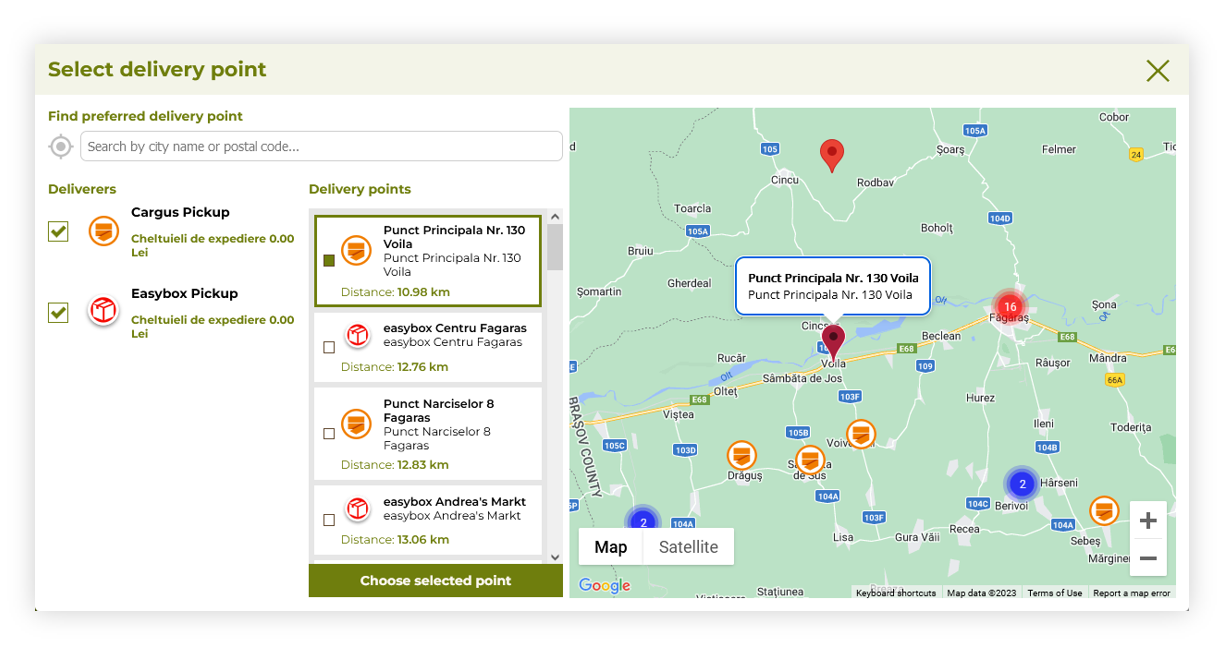Viewport: 1228px width, 655px height.
Task: Click the delivery points scrollbar up arrow
Action: 555,216
